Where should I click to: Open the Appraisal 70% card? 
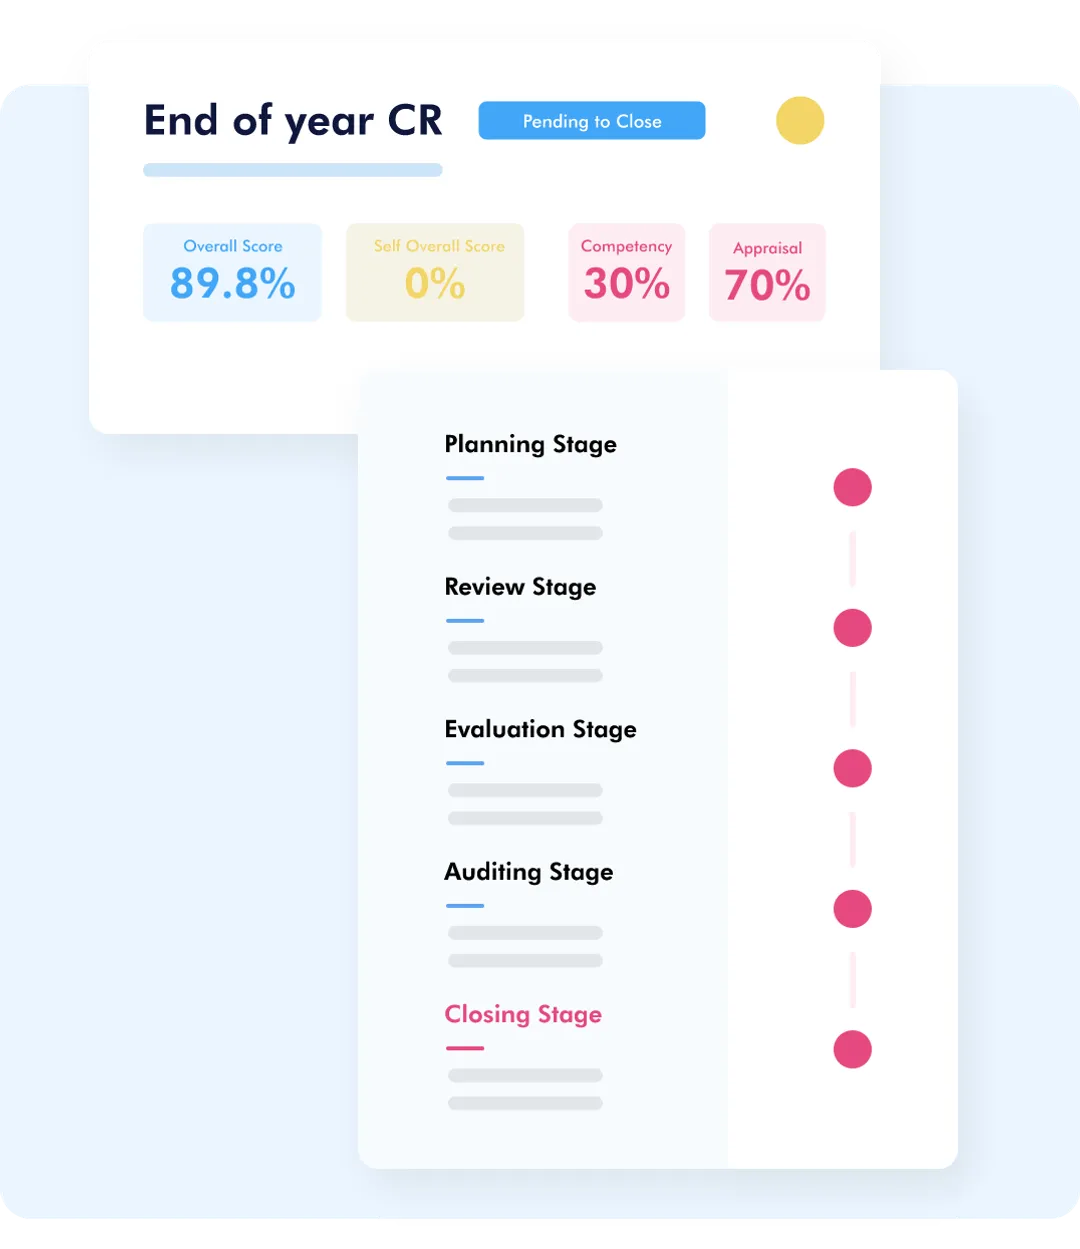tap(767, 272)
